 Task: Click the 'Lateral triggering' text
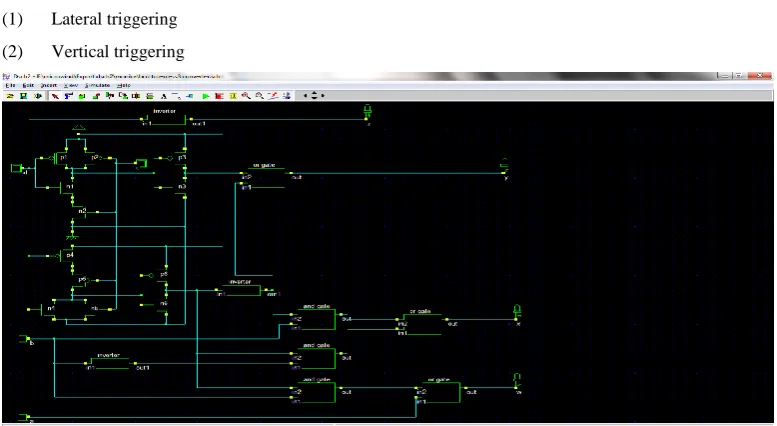[114, 19]
